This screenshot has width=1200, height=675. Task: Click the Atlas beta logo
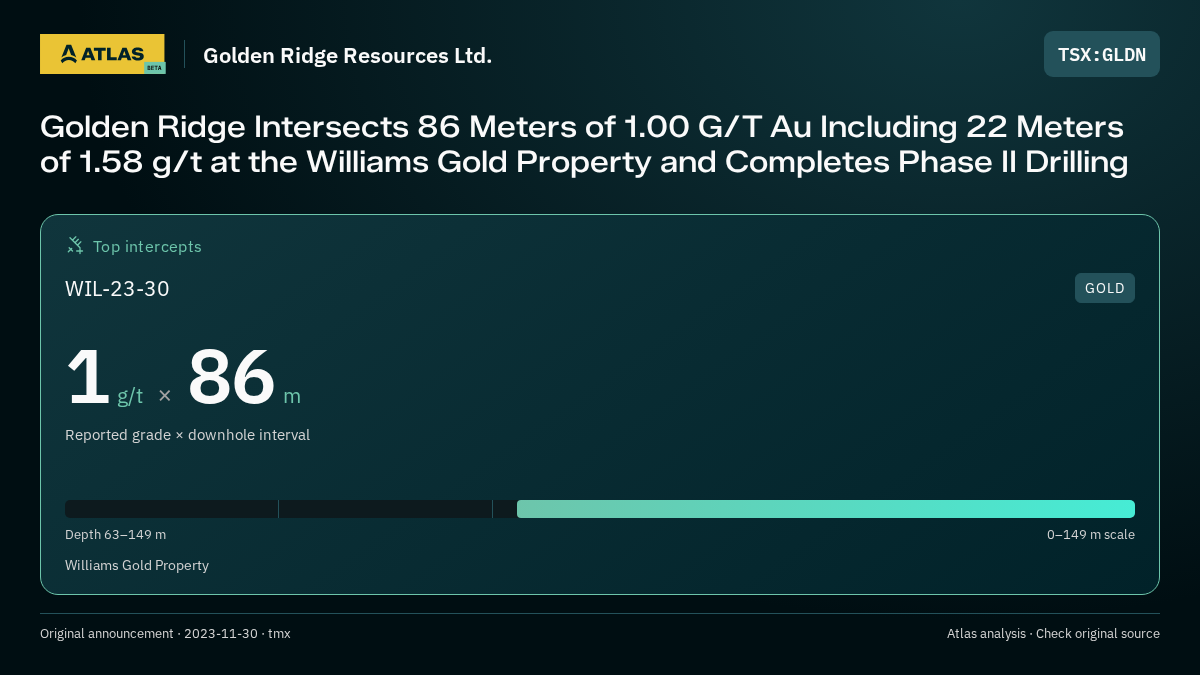coord(102,54)
